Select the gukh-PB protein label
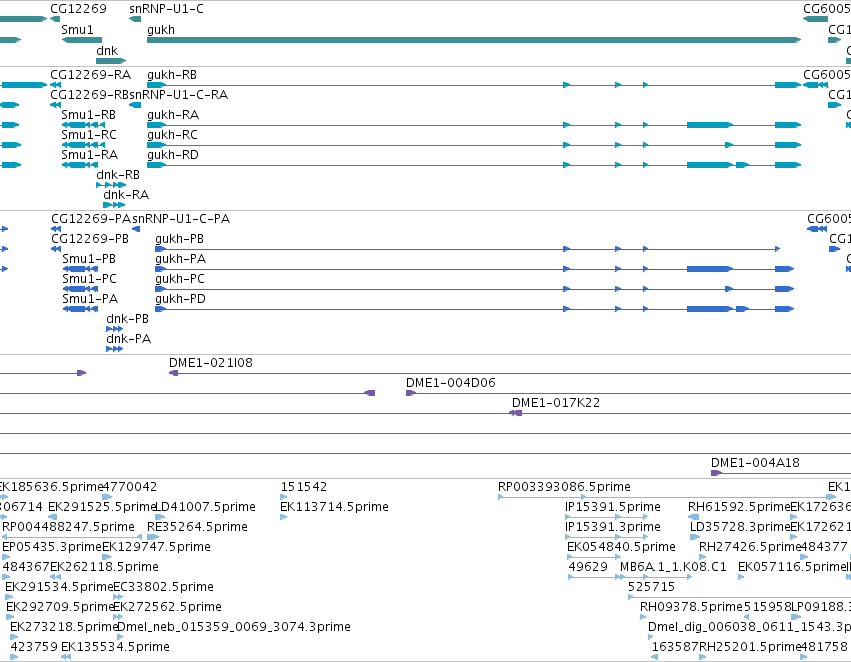The height and width of the screenshot is (662, 851). [x=179, y=239]
